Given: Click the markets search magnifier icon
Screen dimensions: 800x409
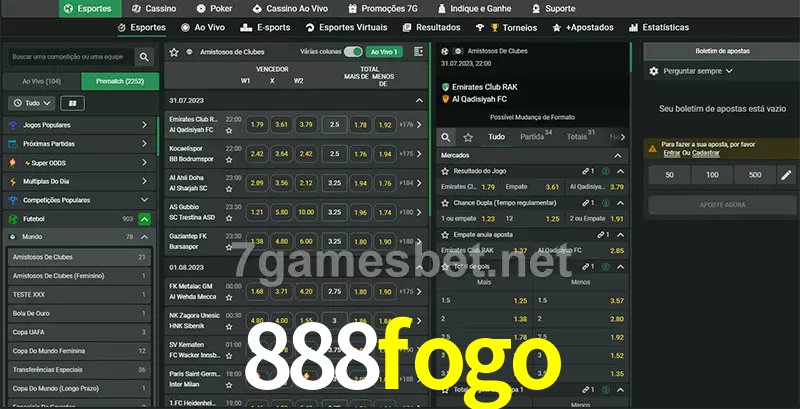Looking at the screenshot, I should pos(447,136).
